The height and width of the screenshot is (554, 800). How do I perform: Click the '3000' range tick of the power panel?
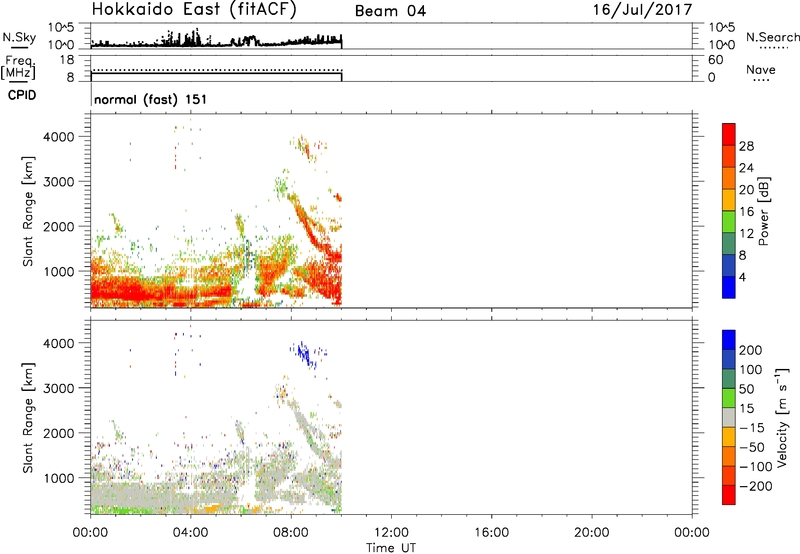click(x=58, y=182)
